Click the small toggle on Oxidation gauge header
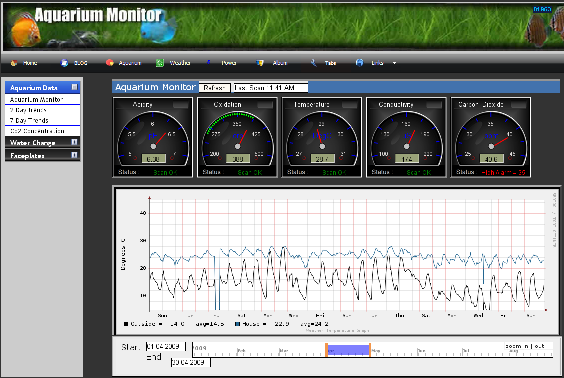This screenshot has width=564, height=378. click(x=265, y=105)
